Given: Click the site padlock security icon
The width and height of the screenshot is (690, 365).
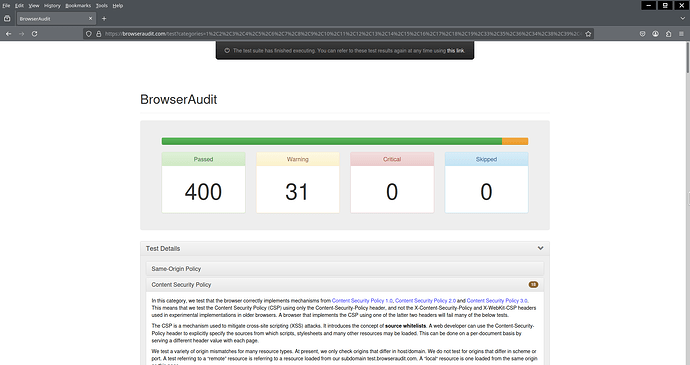Looking at the screenshot, I should coord(99,34).
